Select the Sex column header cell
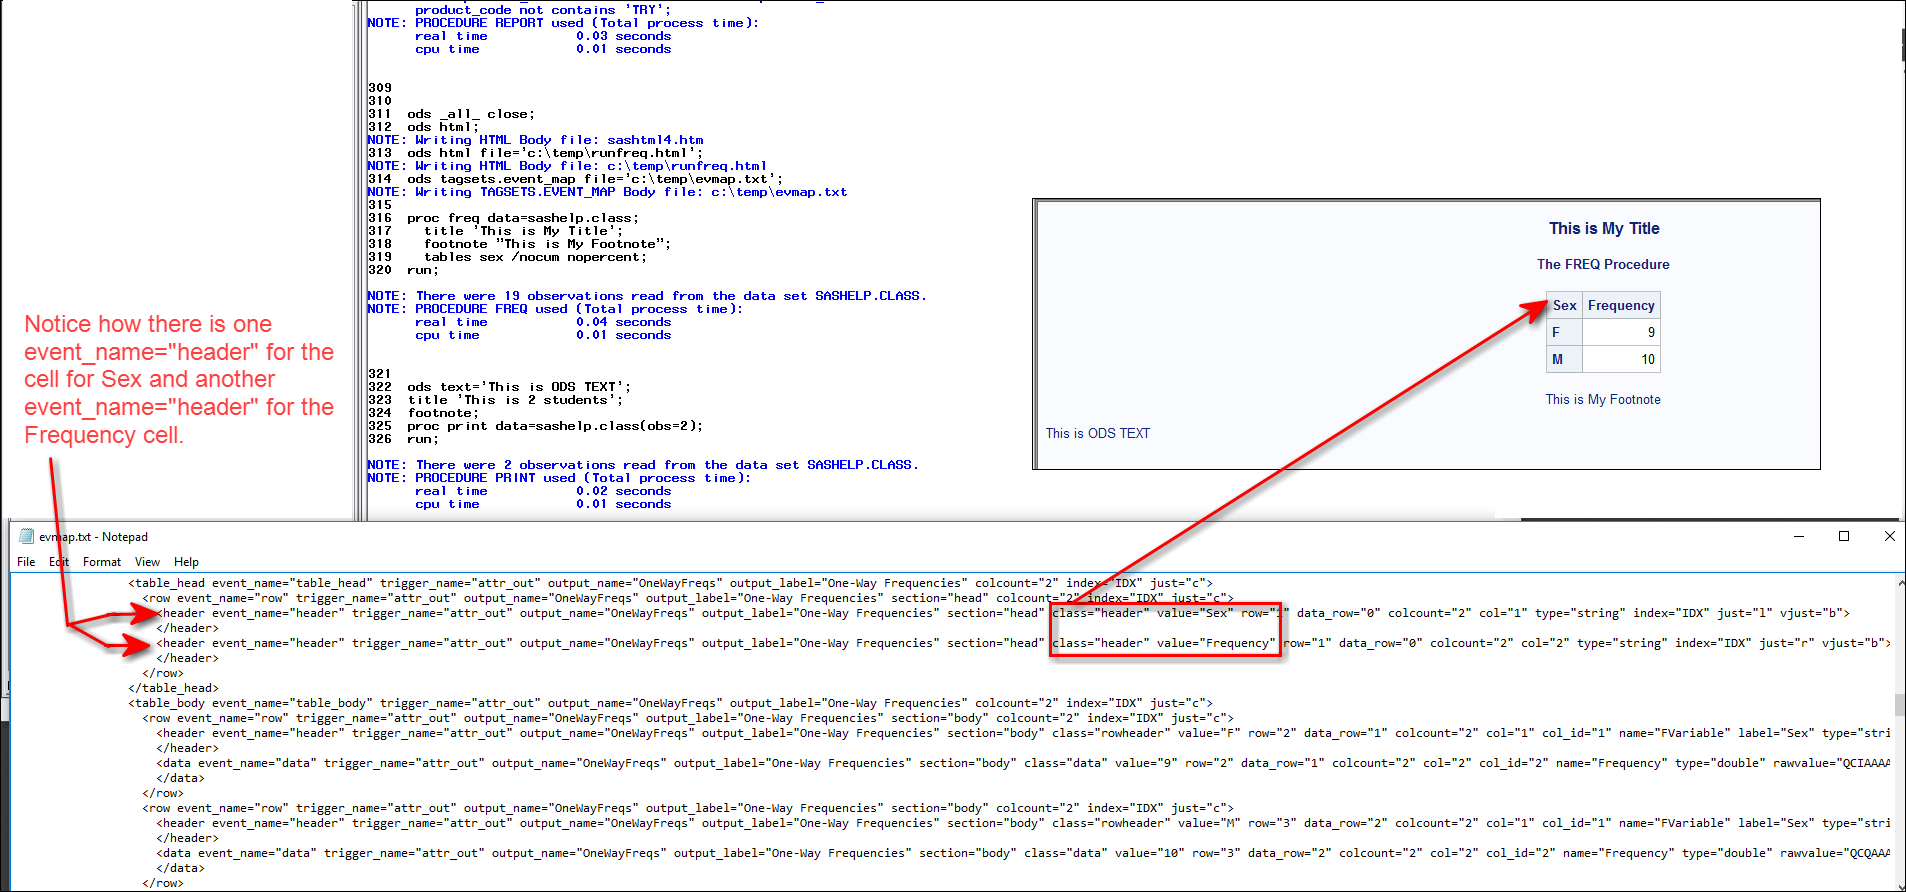 click(x=1564, y=306)
